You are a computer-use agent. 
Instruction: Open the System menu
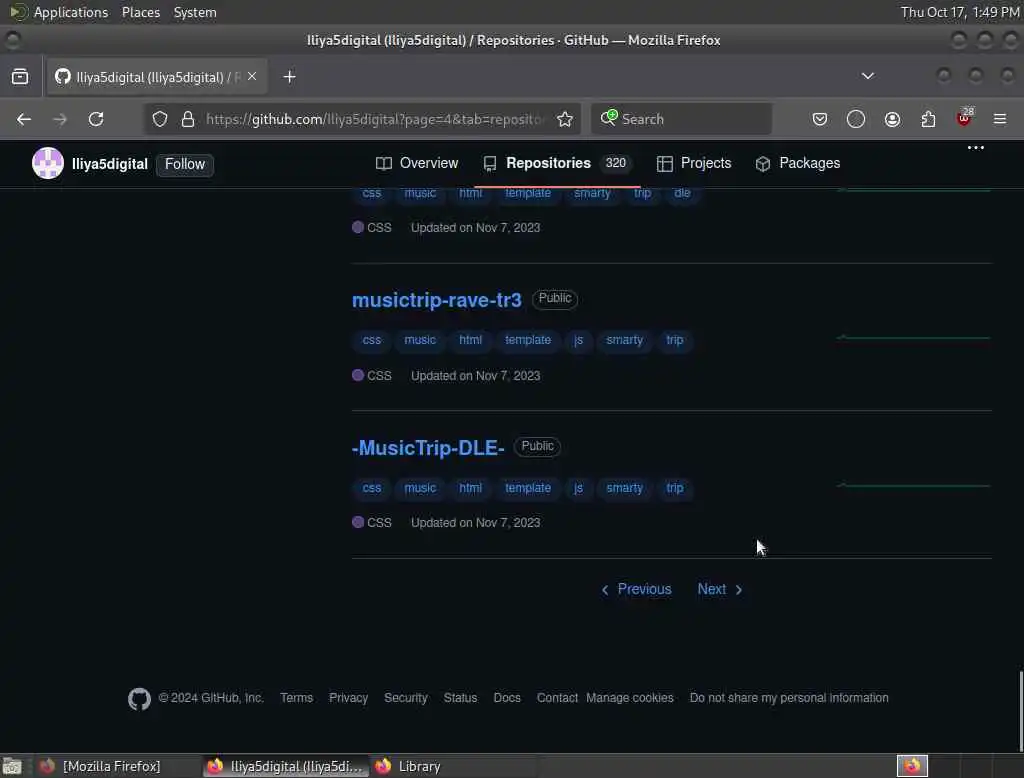tap(195, 12)
